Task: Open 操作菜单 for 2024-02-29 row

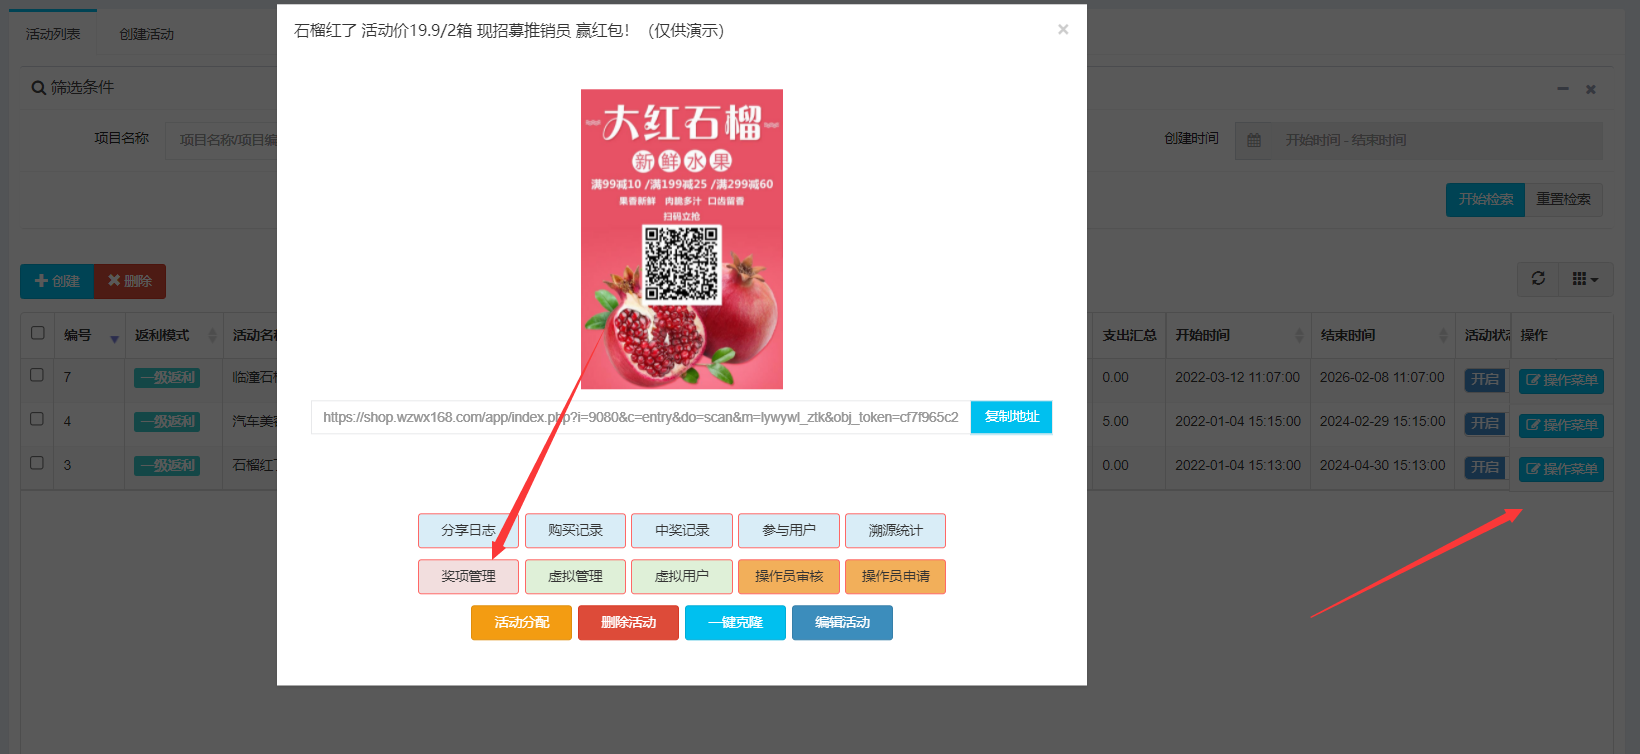Action: (x=1561, y=426)
